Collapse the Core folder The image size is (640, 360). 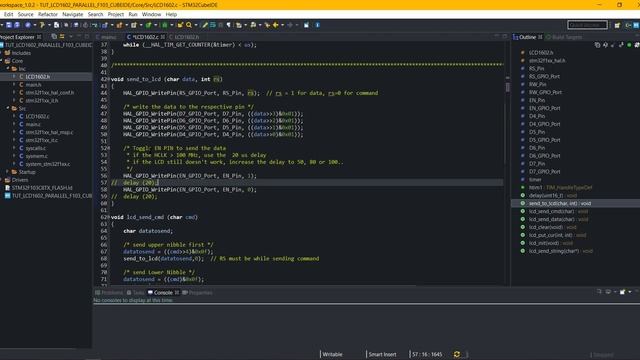pyautogui.click(x=2, y=61)
